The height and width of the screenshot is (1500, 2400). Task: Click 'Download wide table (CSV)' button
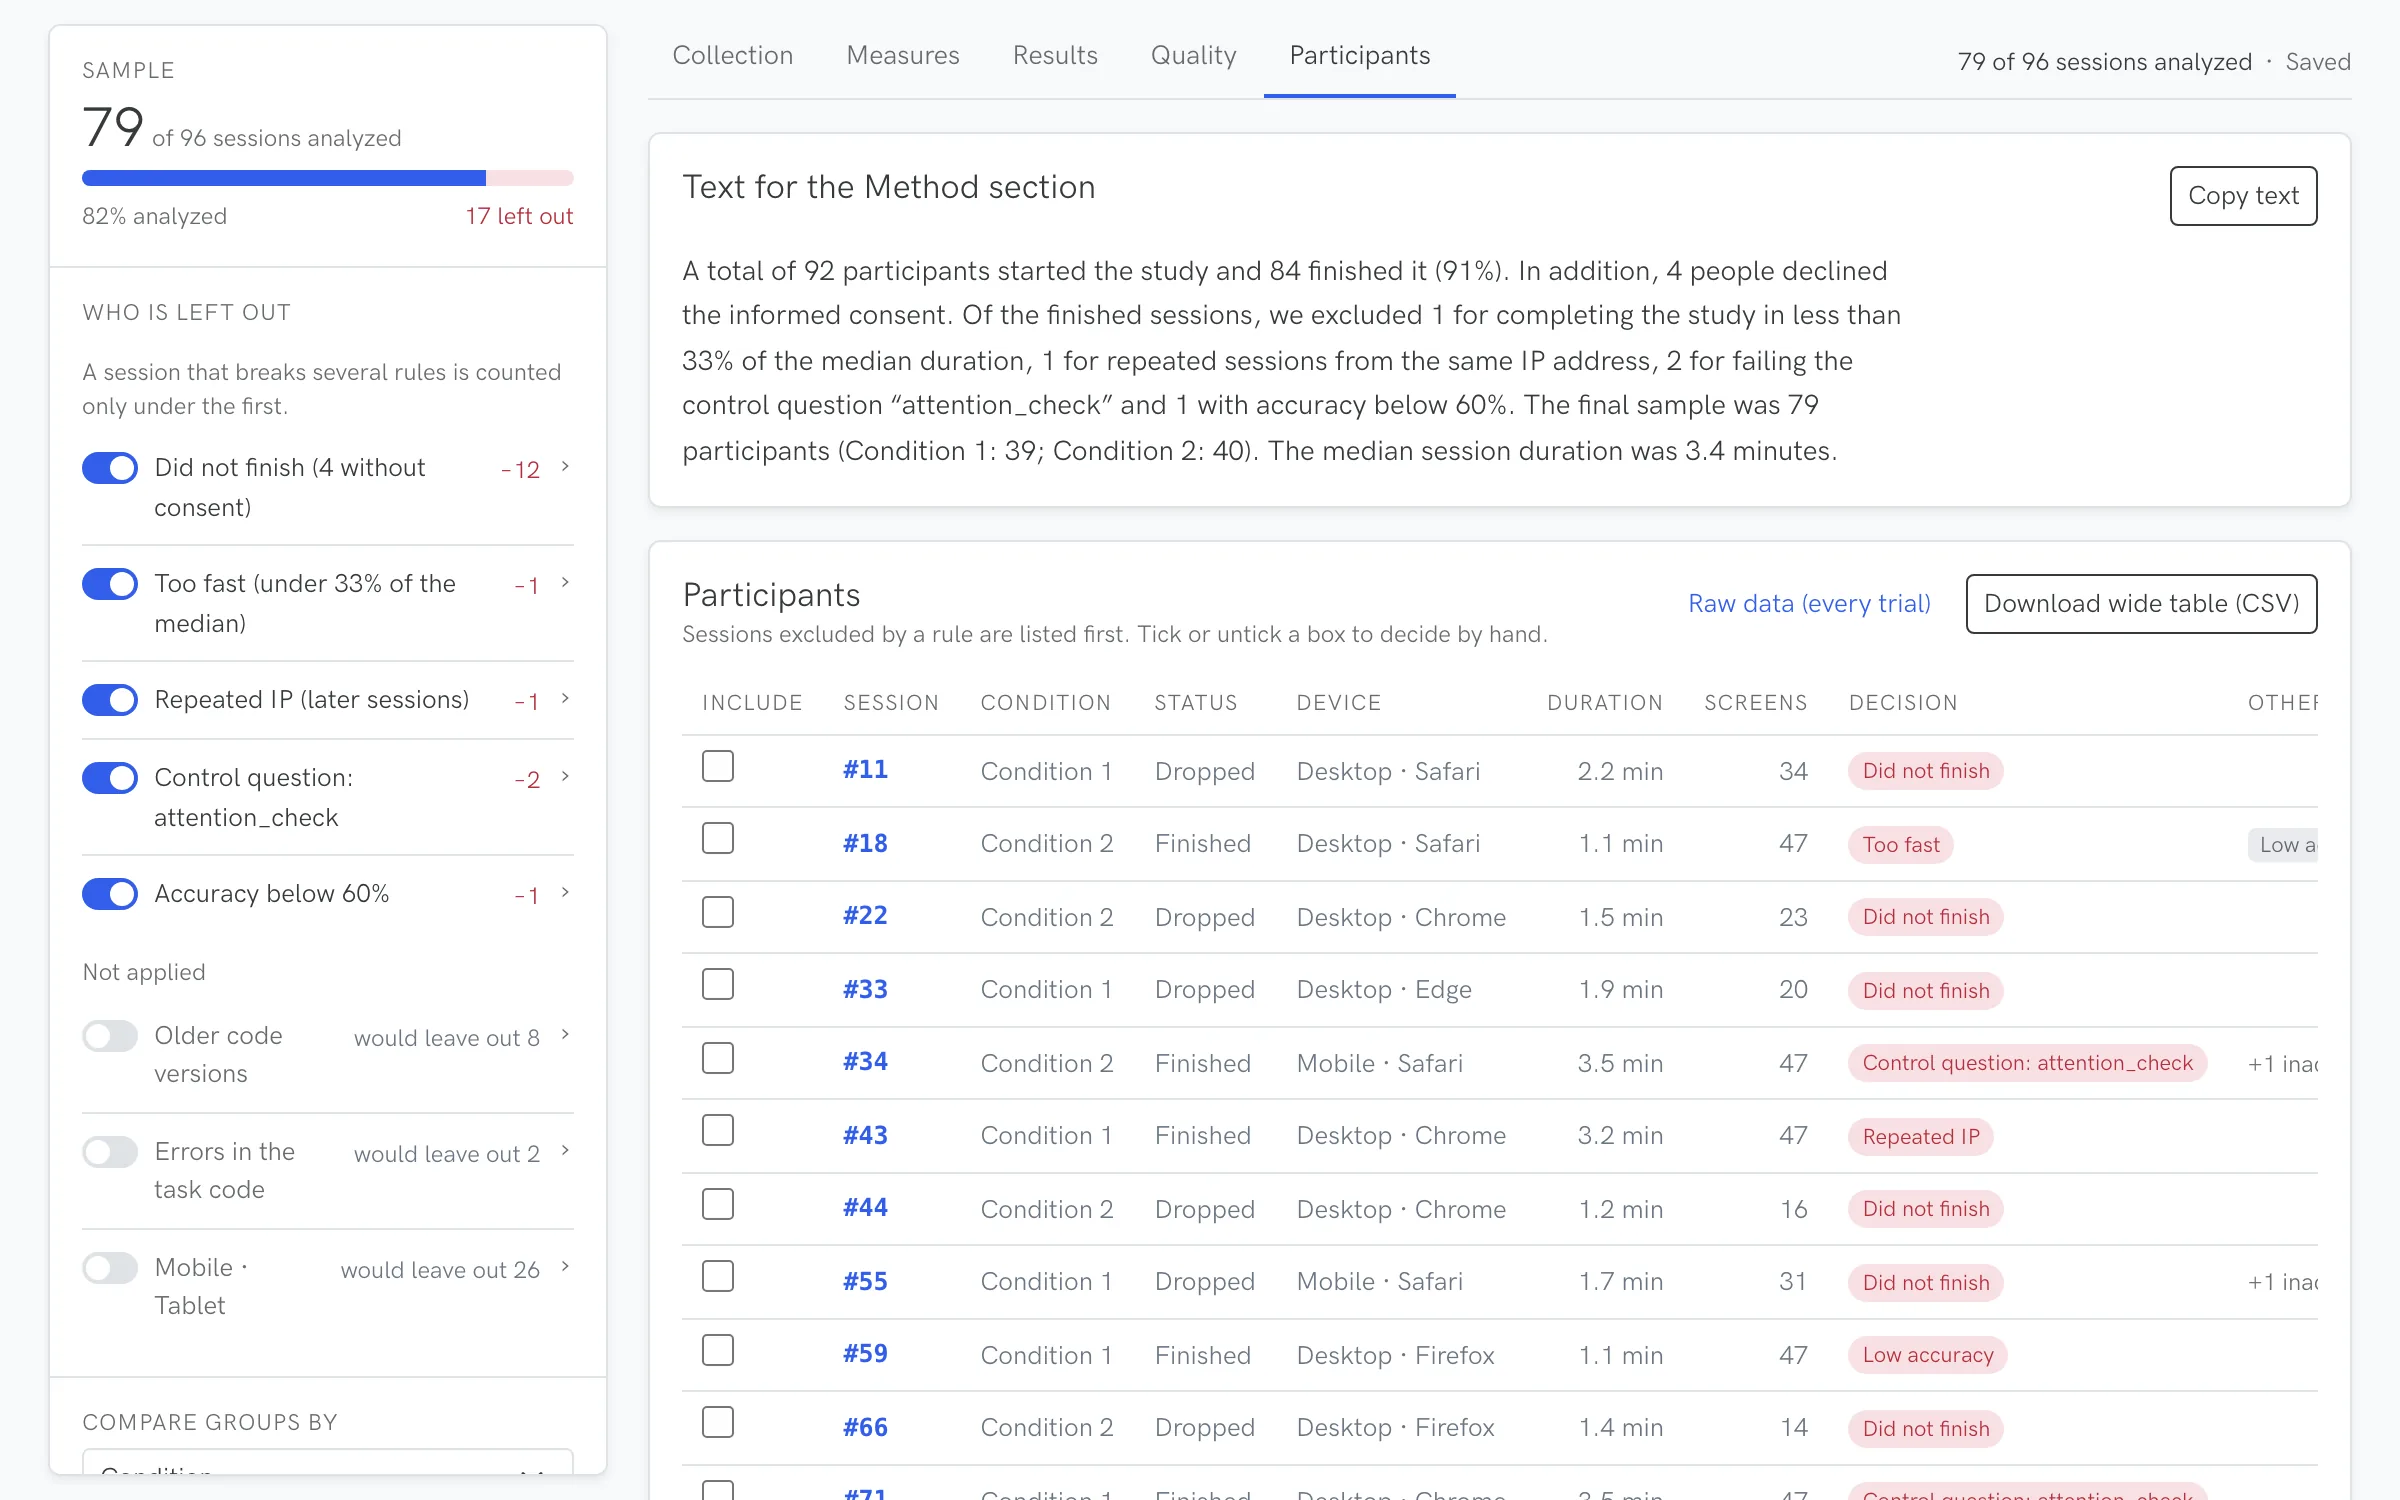click(2141, 604)
